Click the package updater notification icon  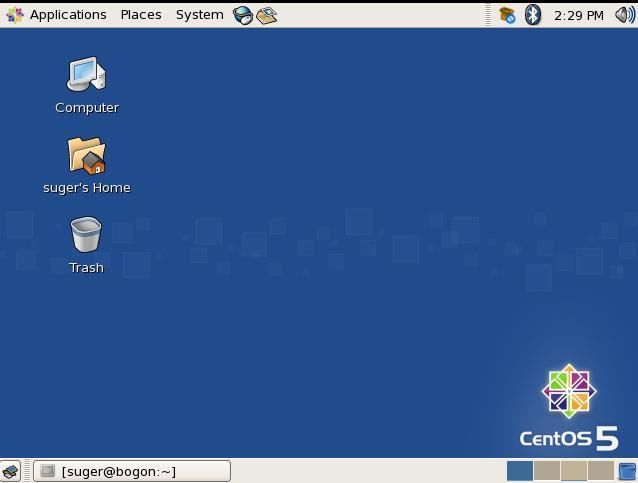(507, 15)
